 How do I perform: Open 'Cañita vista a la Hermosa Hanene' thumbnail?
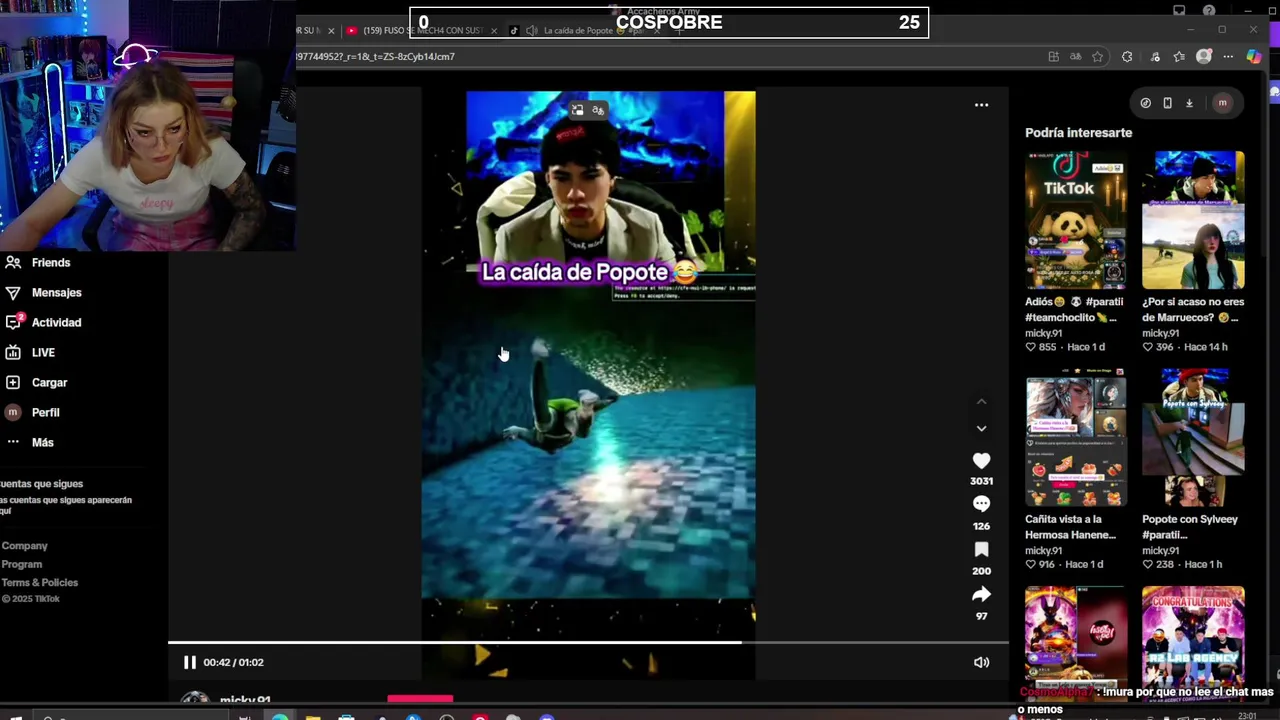click(x=1076, y=438)
